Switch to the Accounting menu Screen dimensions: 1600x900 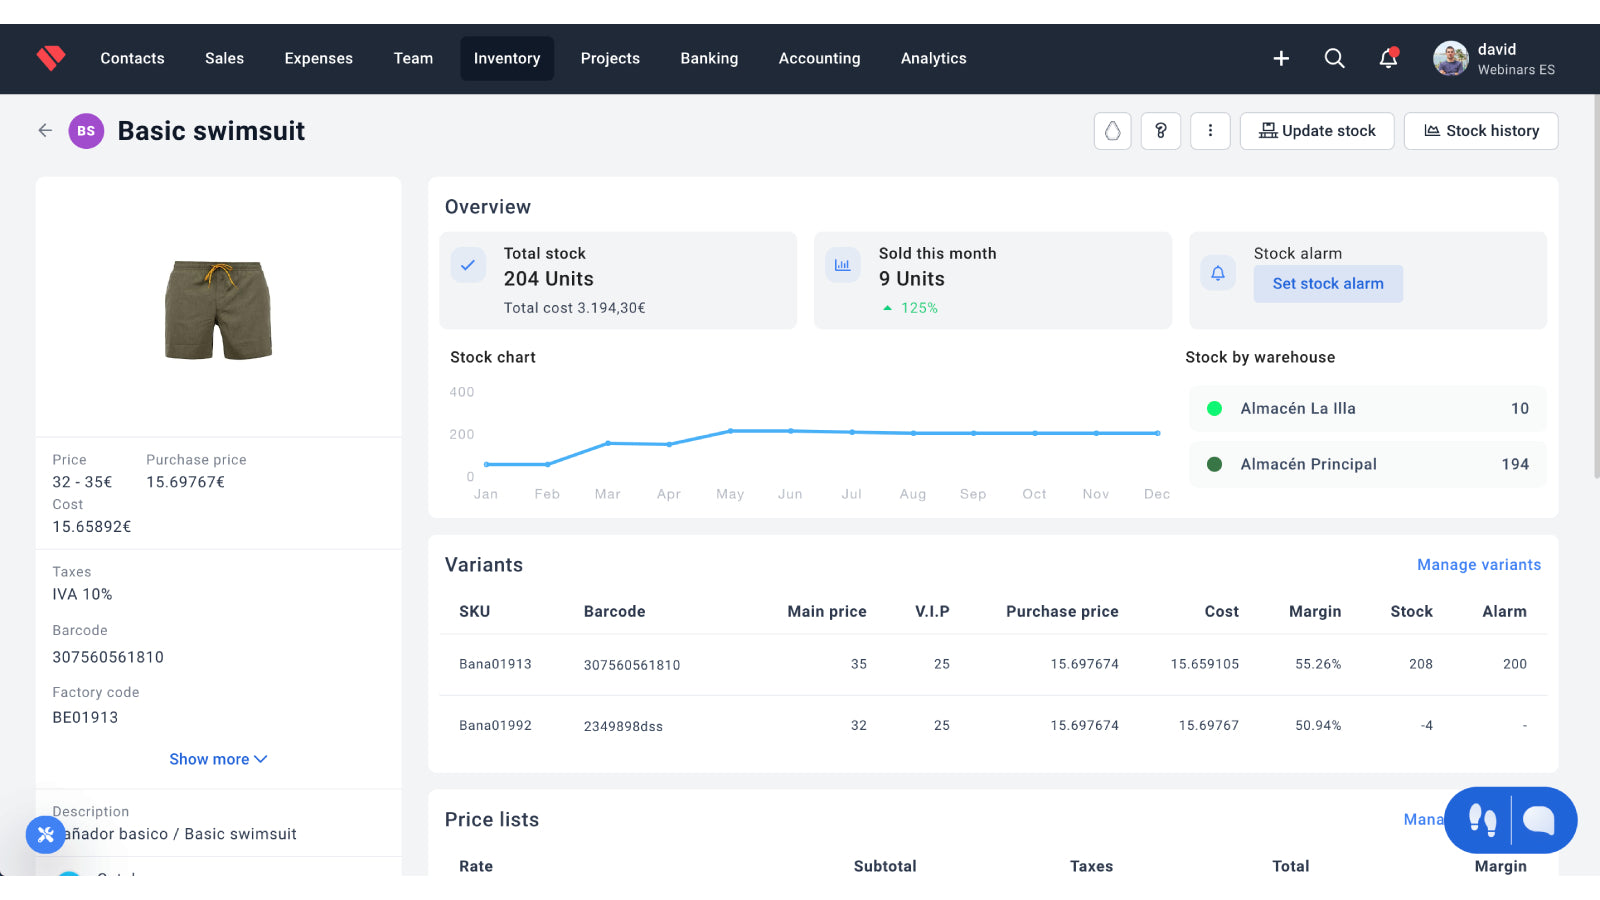819,59
